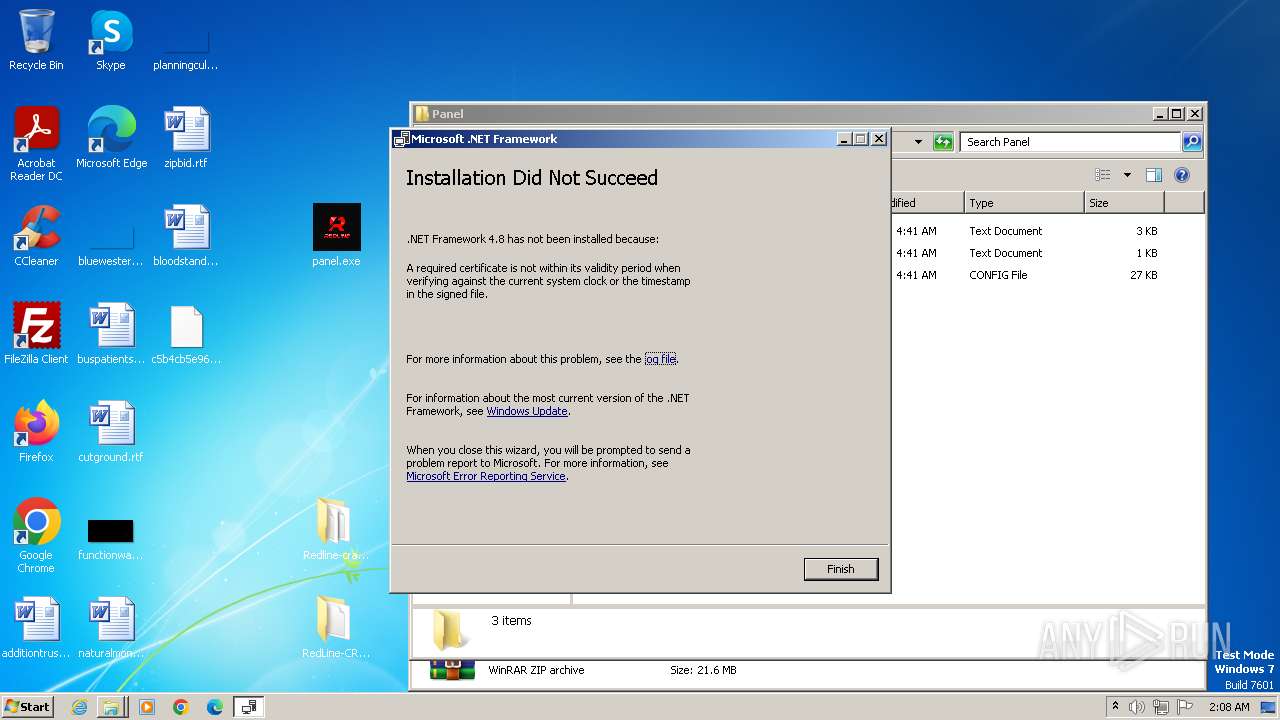1280x720 pixels.
Task: Select the buspatients... document icon
Action: pos(111,333)
